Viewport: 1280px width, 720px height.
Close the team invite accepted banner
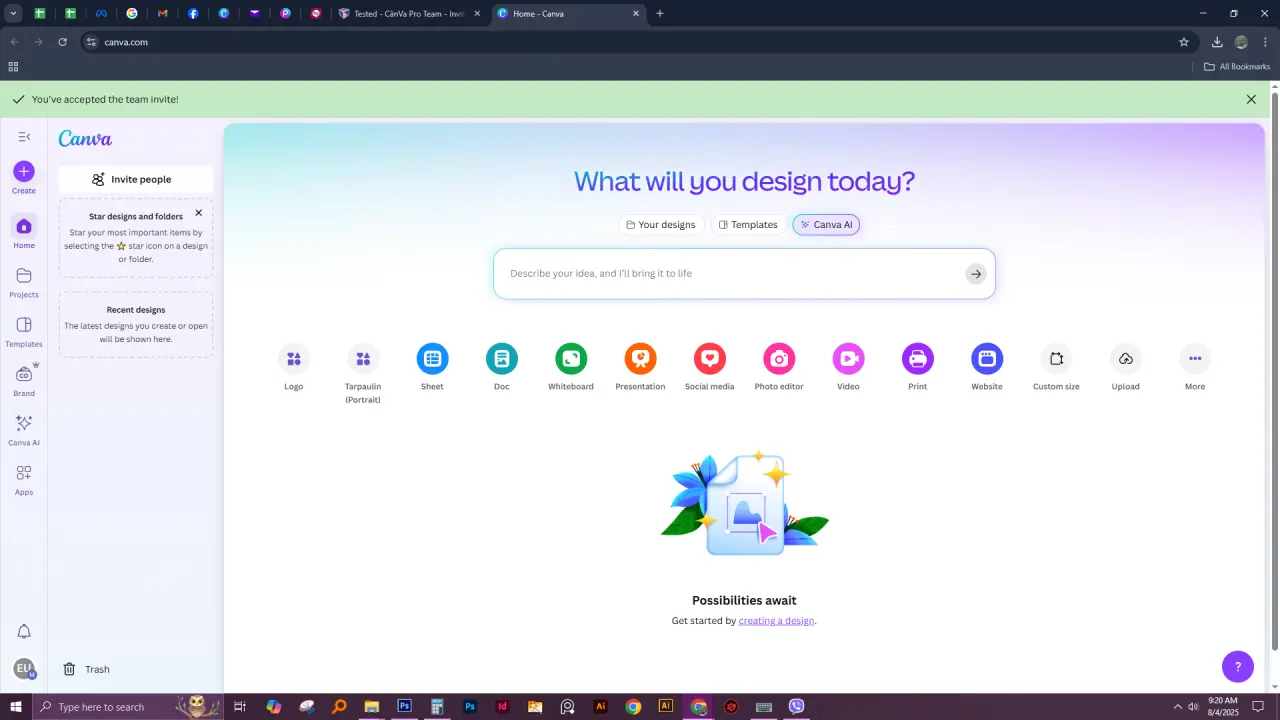click(x=1251, y=99)
